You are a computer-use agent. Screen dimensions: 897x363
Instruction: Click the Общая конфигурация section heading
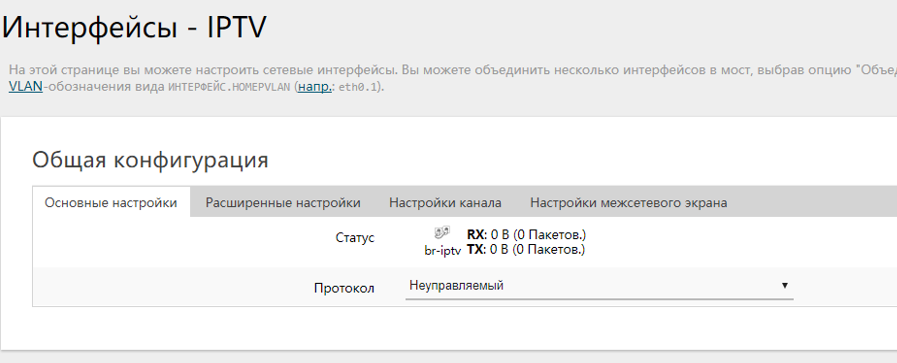[x=150, y=160]
